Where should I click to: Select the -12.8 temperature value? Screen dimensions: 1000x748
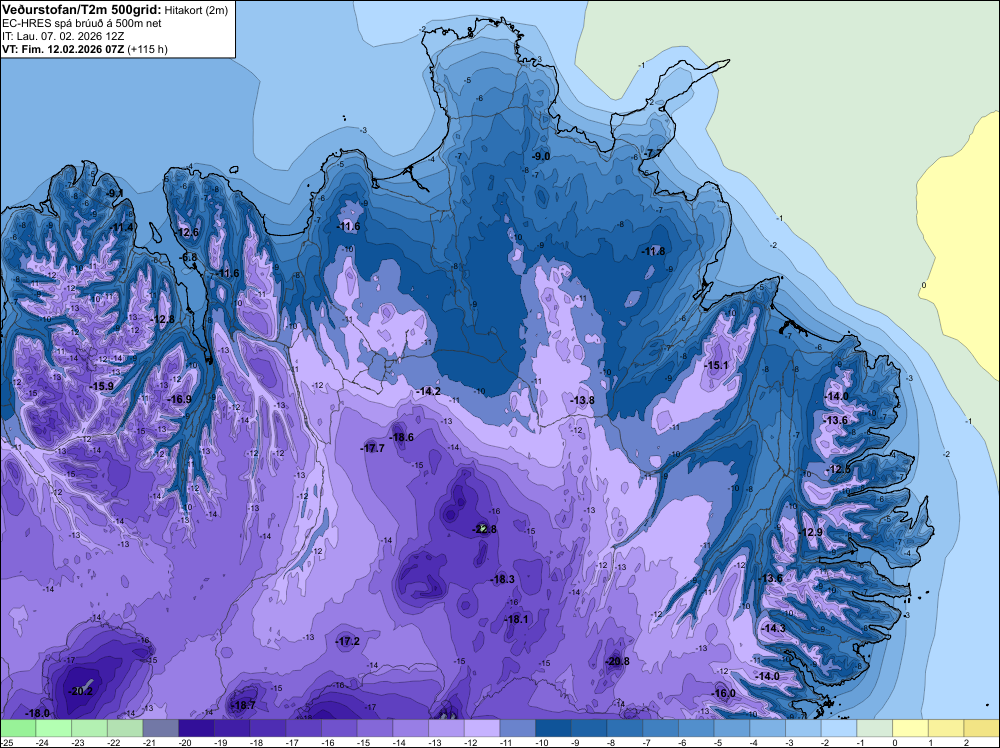coord(162,319)
